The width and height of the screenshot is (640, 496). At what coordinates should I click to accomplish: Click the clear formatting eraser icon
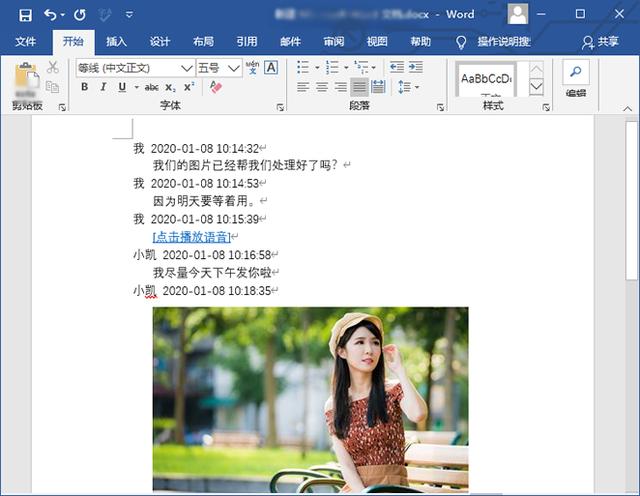tap(216, 88)
